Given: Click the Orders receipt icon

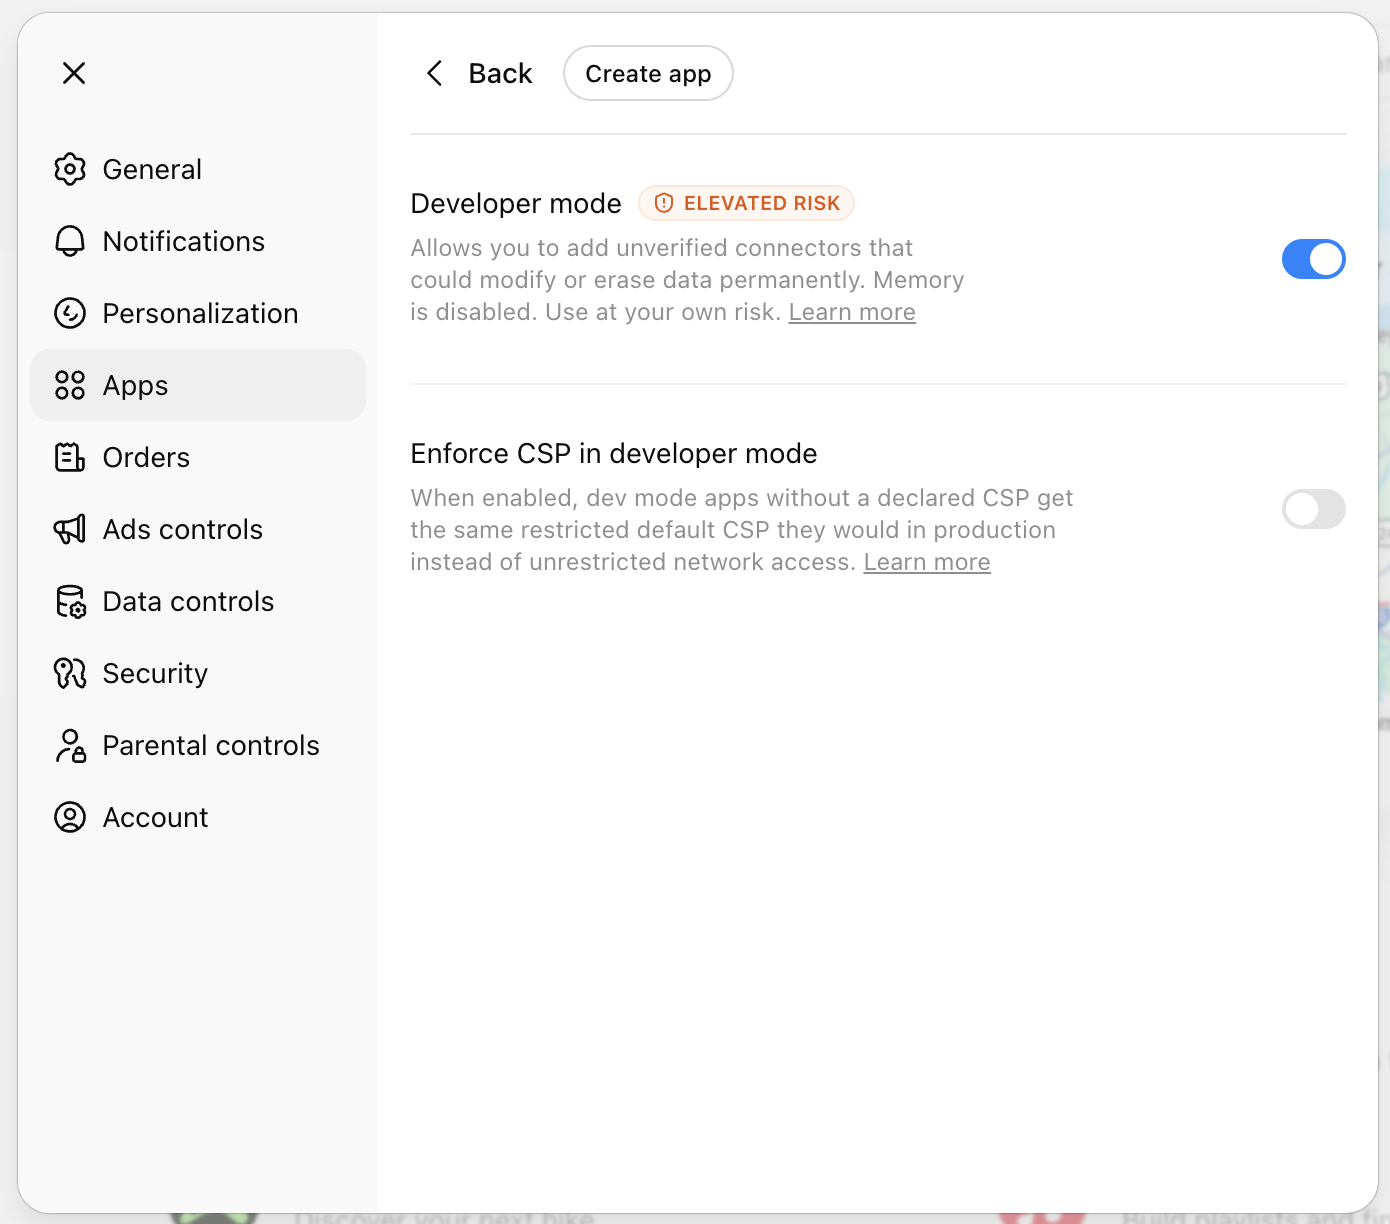Looking at the screenshot, I should (x=70, y=457).
